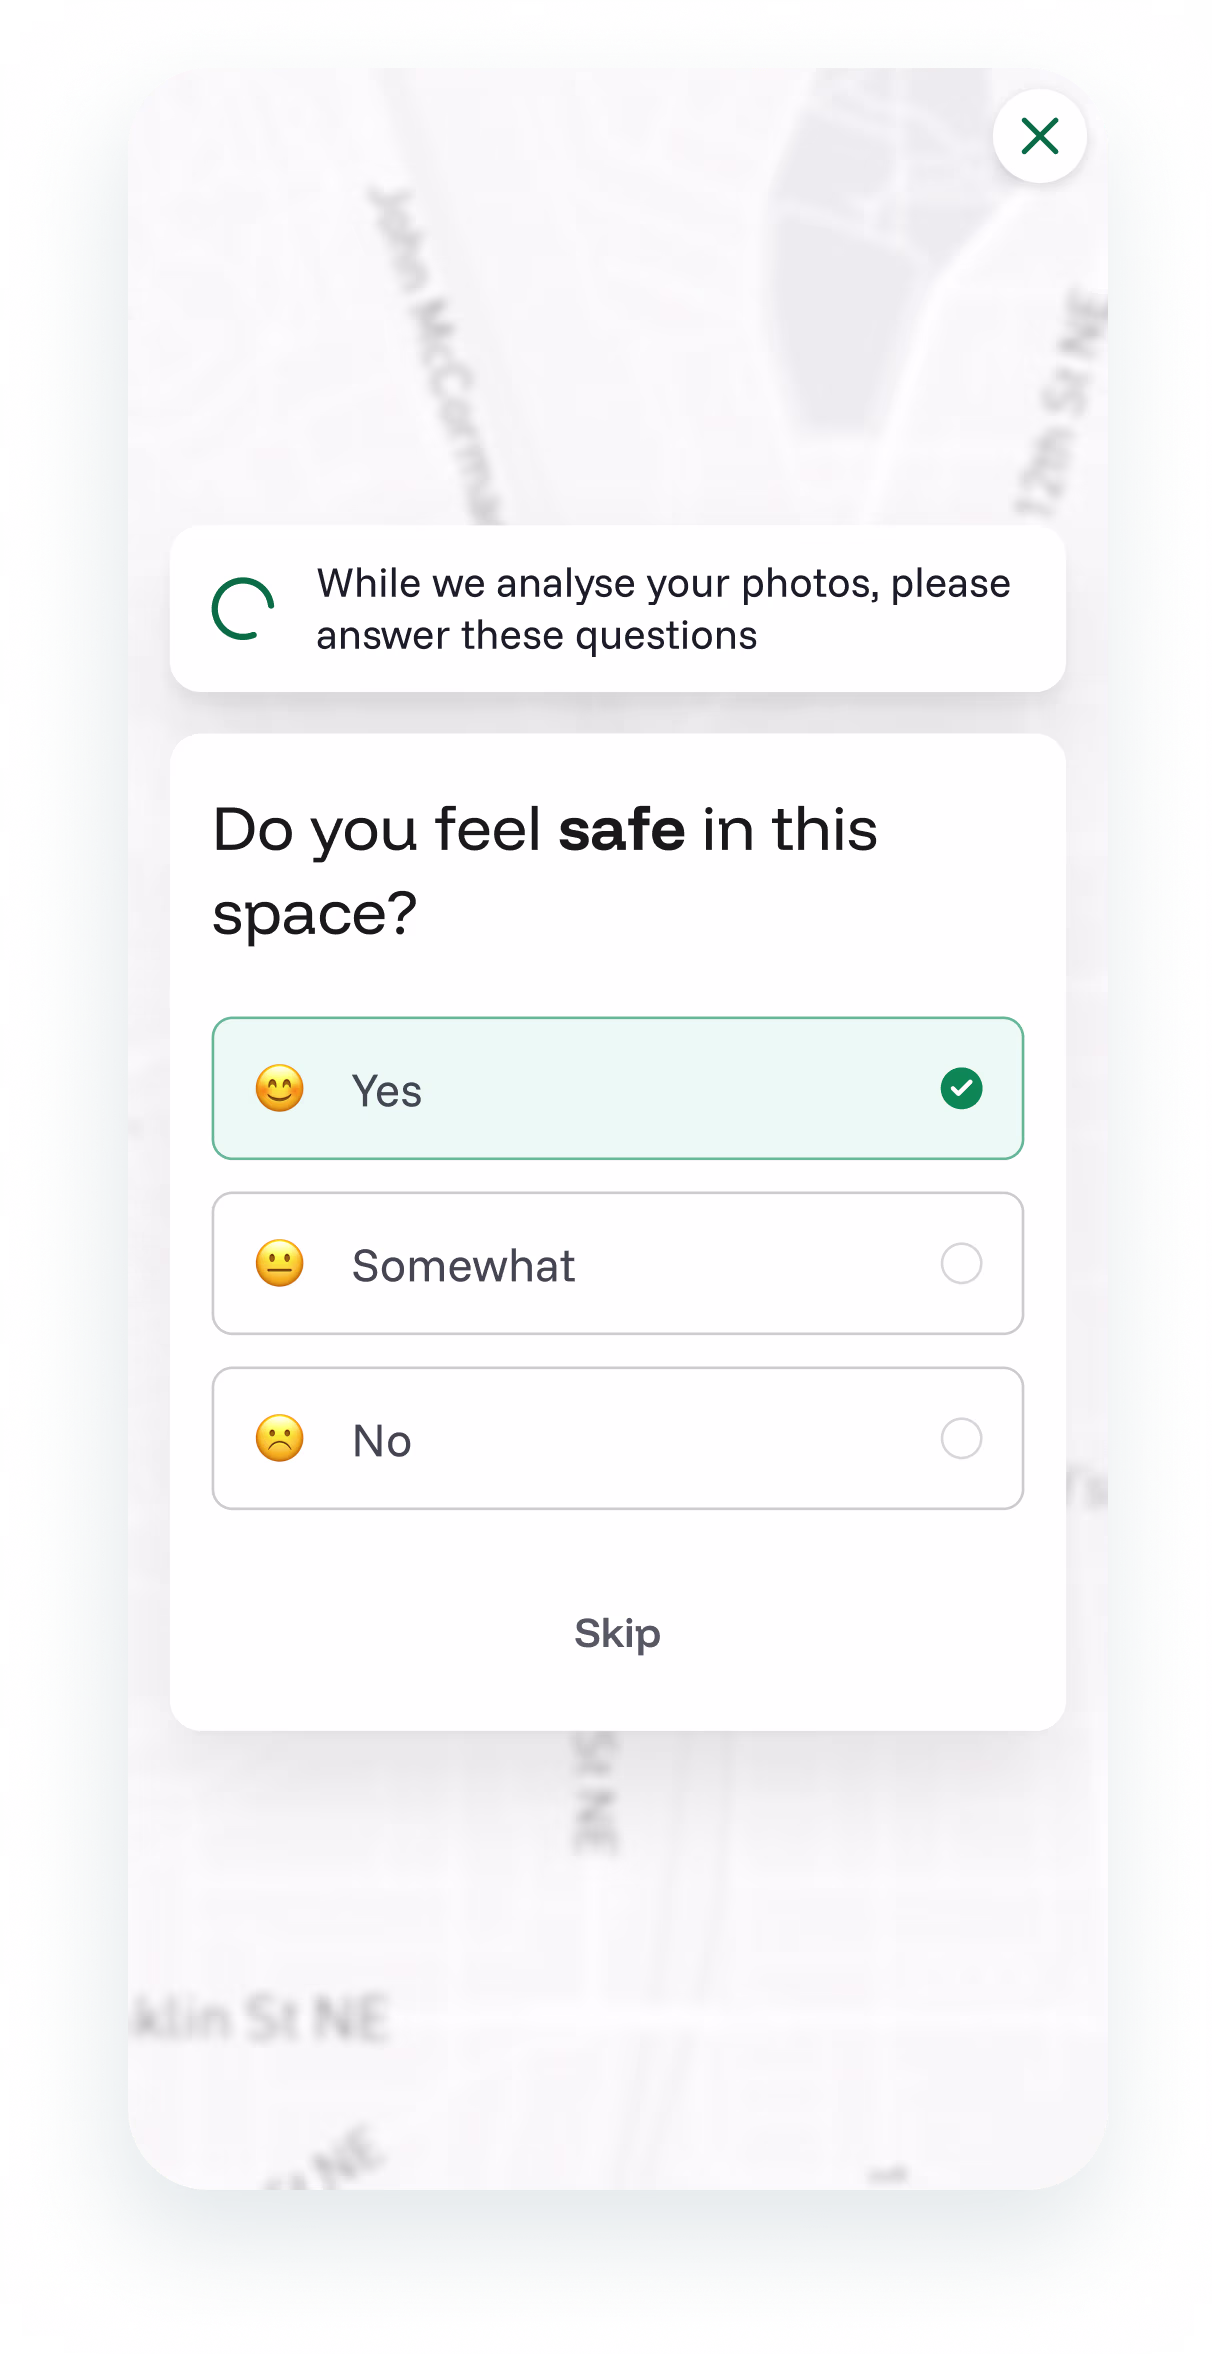This screenshot has height=2354, width=1212.
Task: Click the "Do you feel safe" question heading
Action: (x=545, y=870)
